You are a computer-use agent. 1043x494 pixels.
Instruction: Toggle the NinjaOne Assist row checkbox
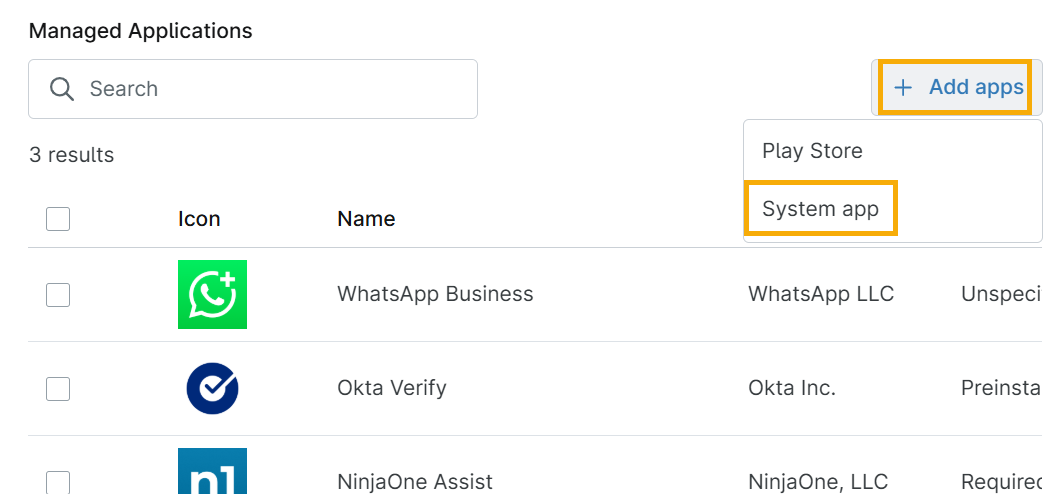point(58,482)
